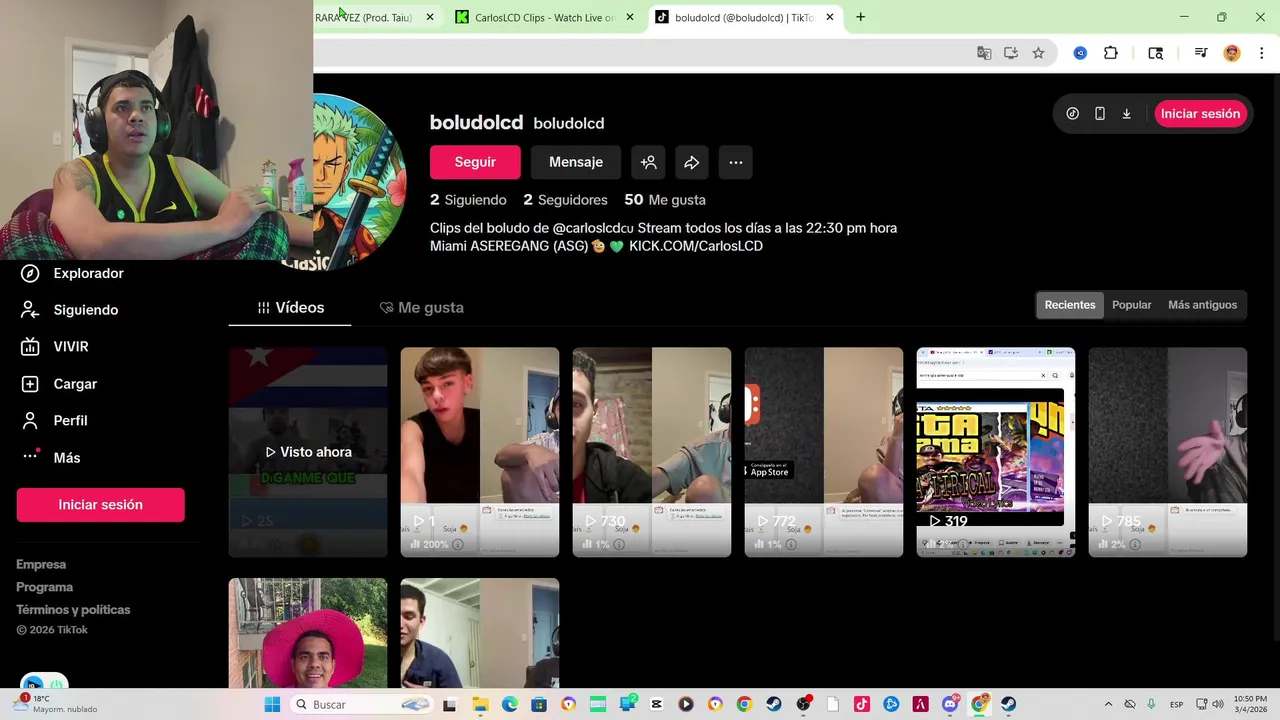
Task: View the 2 Siguiendo list
Action: pos(468,200)
